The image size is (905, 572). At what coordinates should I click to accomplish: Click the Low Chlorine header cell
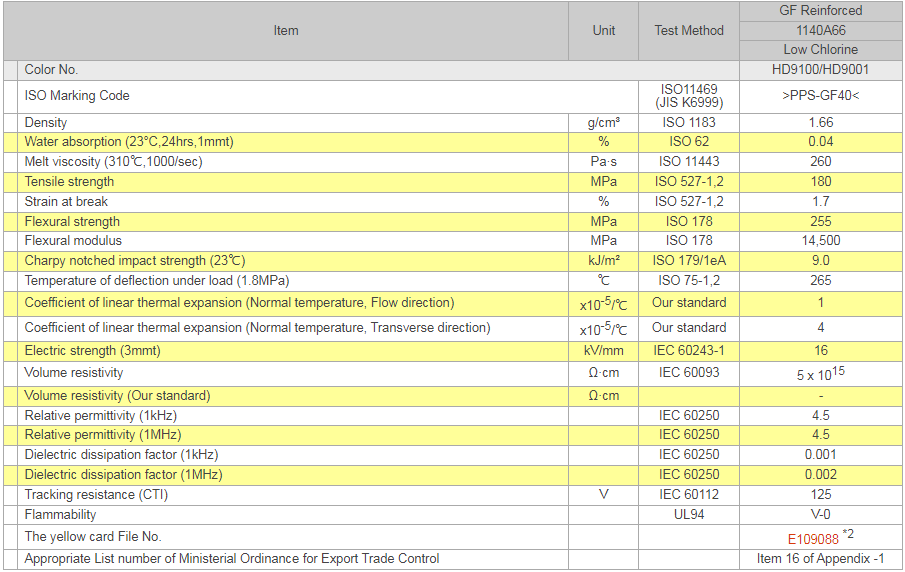pyautogui.click(x=820, y=50)
